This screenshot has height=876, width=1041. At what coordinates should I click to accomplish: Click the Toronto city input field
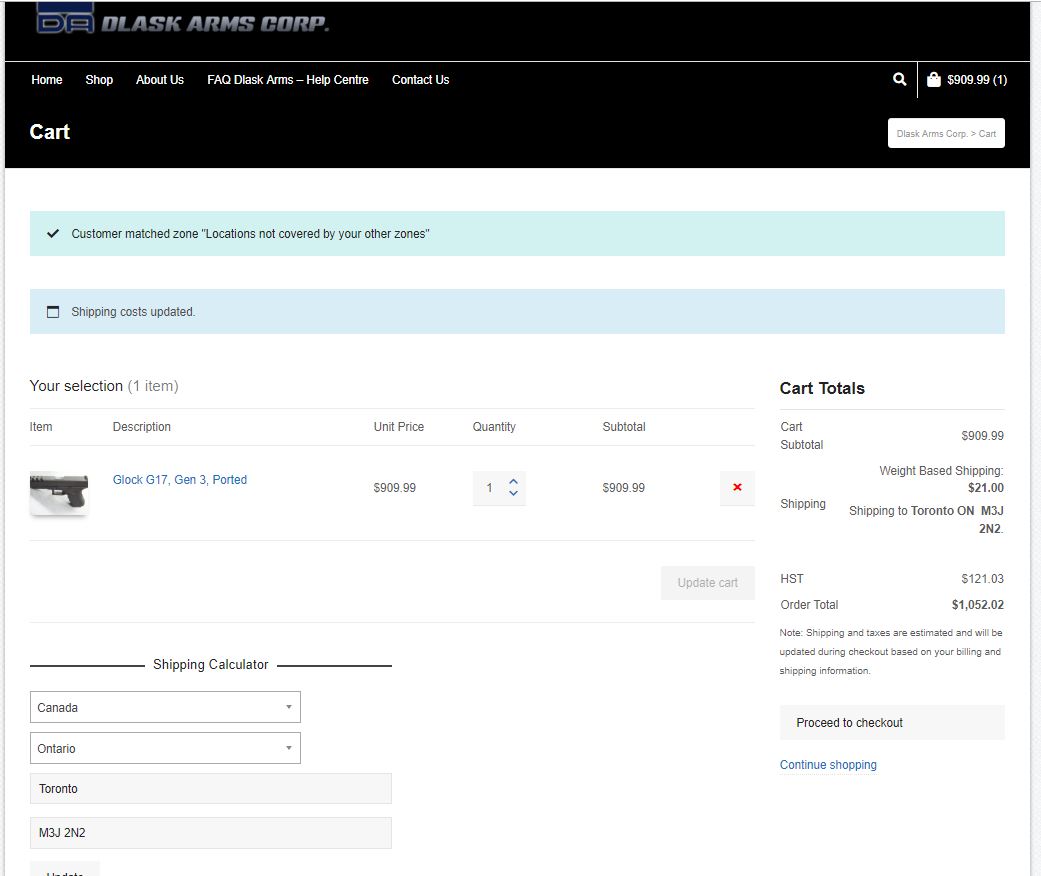click(210, 788)
